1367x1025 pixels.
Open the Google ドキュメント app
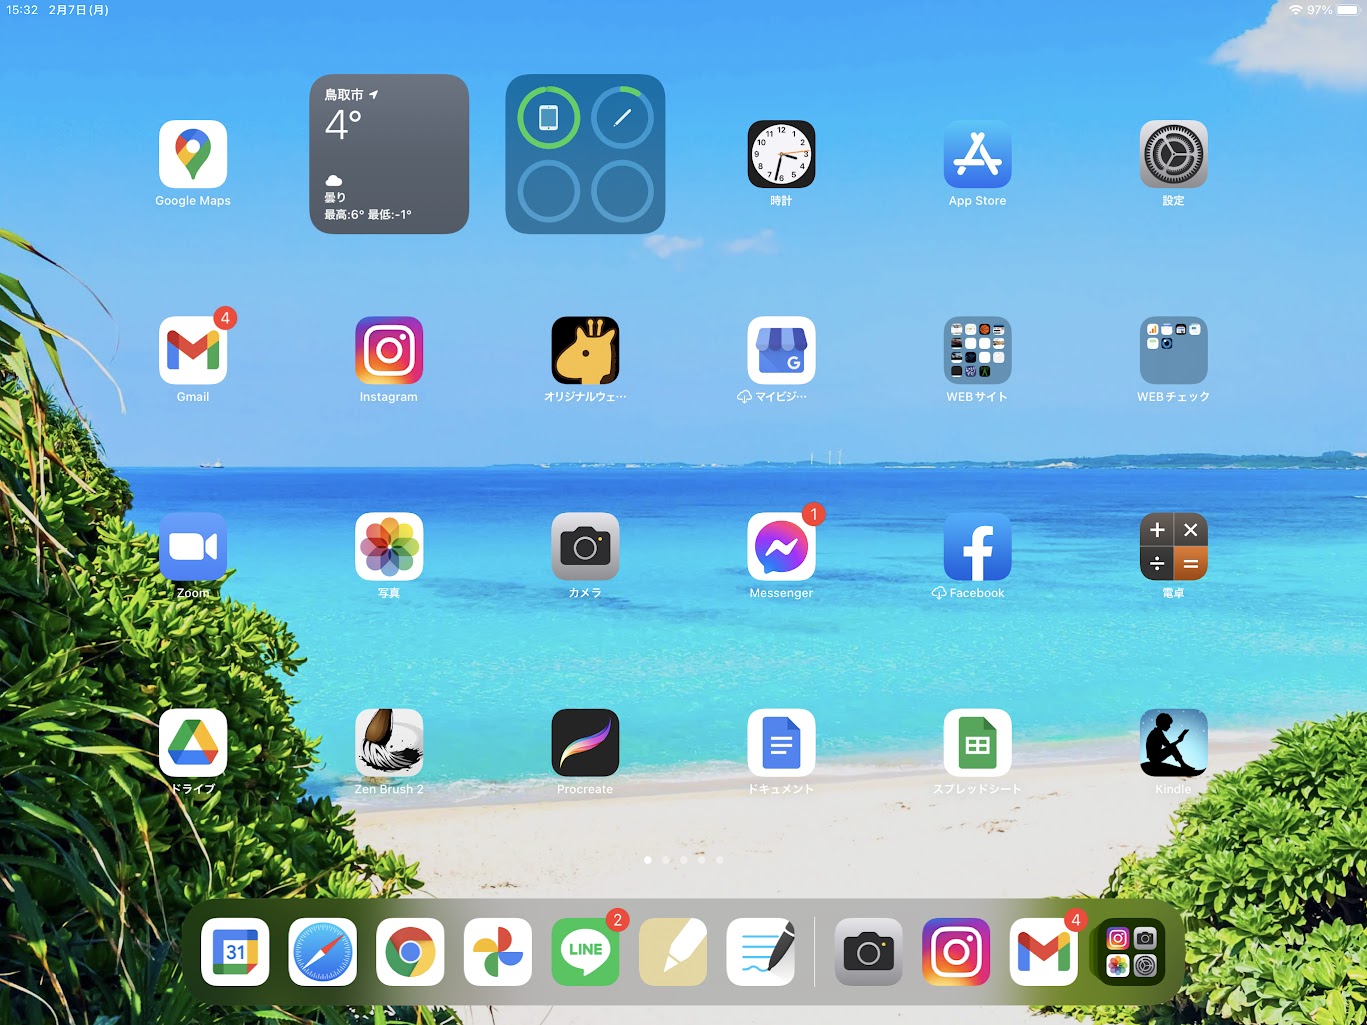click(781, 742)
